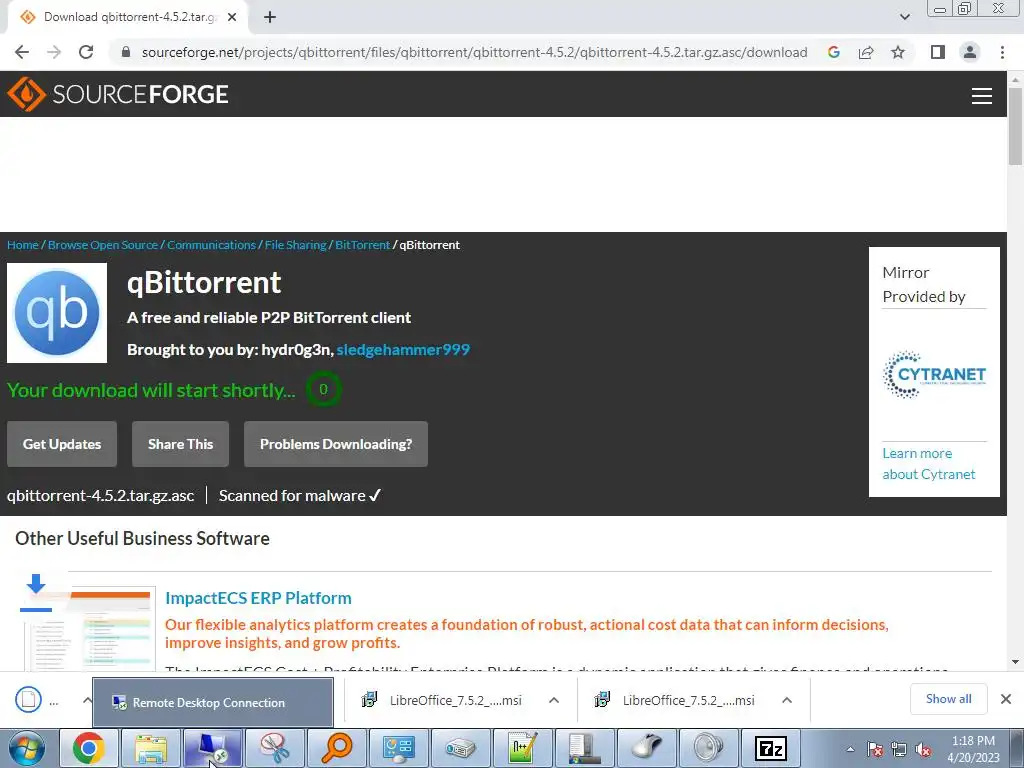The image size is (1024, 768).
Task: Open mouse settings taskbar icon
Action: pos(647,748)
